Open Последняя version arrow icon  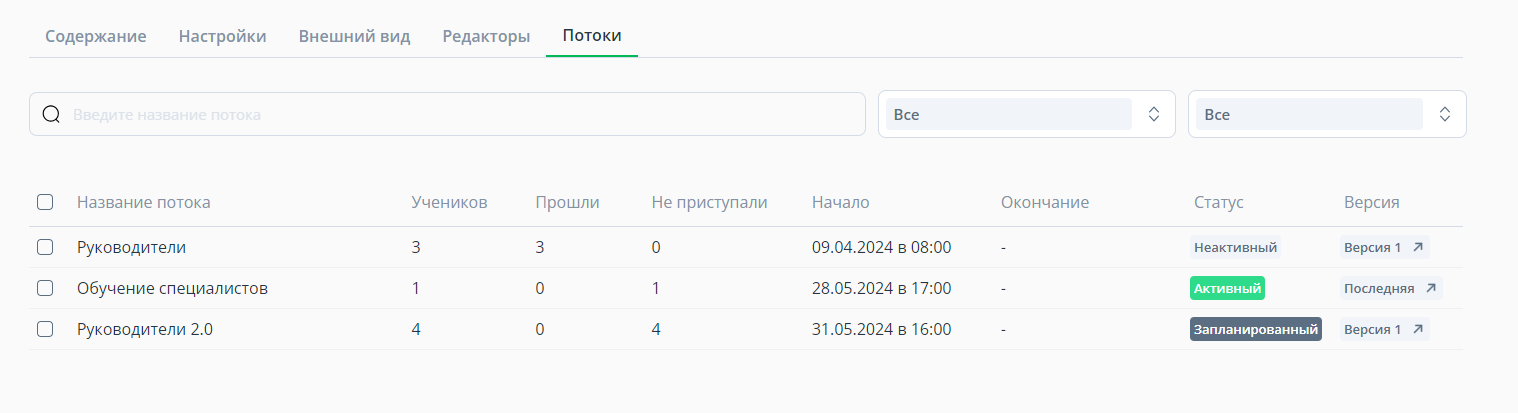tap(1431, 288)
